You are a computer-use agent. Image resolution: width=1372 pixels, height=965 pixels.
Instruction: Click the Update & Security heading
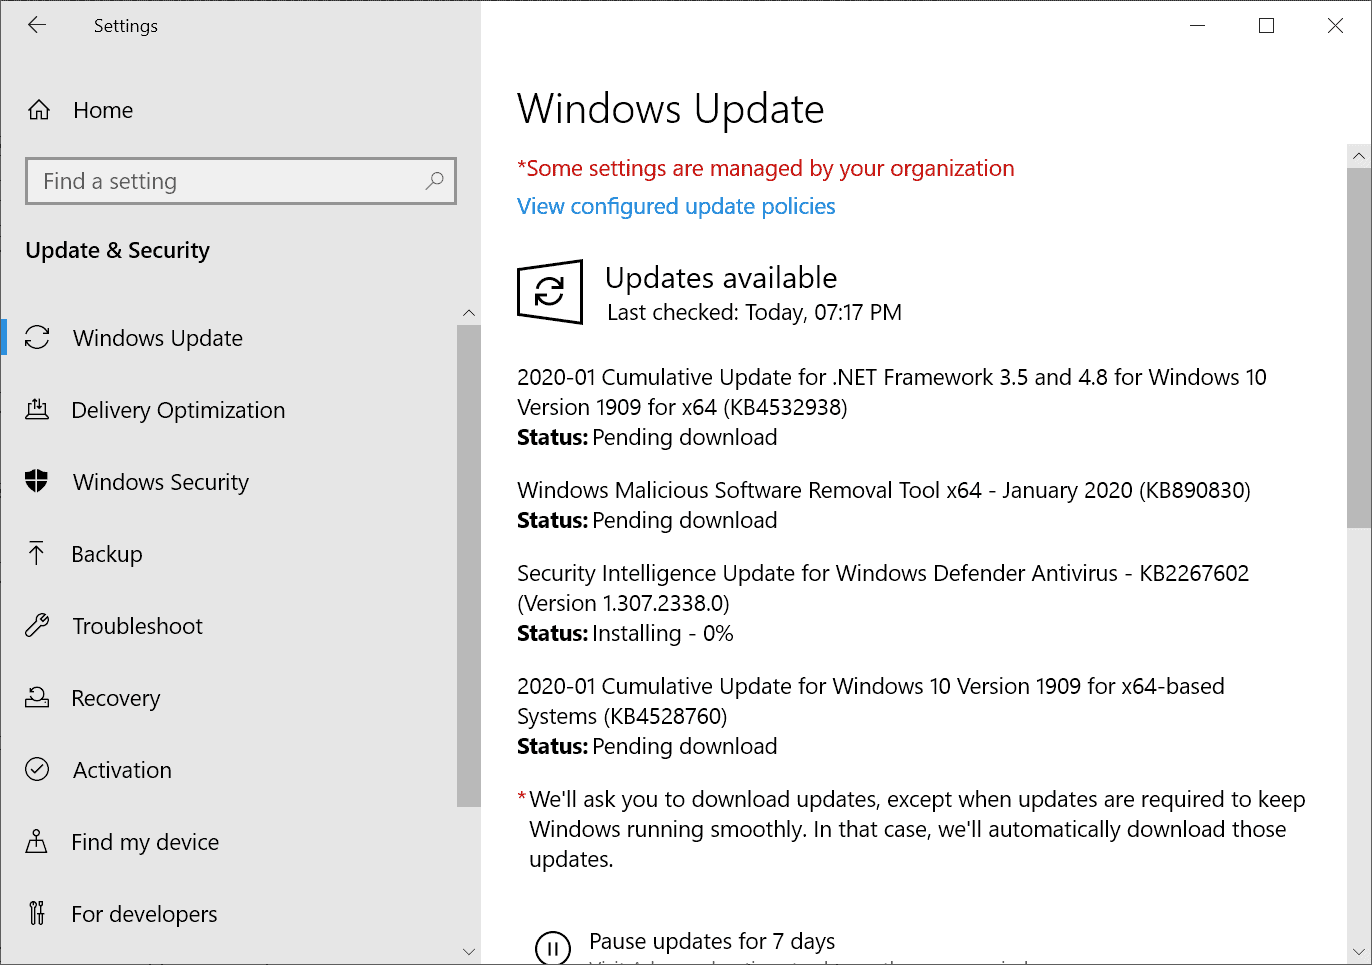[118, 250]
